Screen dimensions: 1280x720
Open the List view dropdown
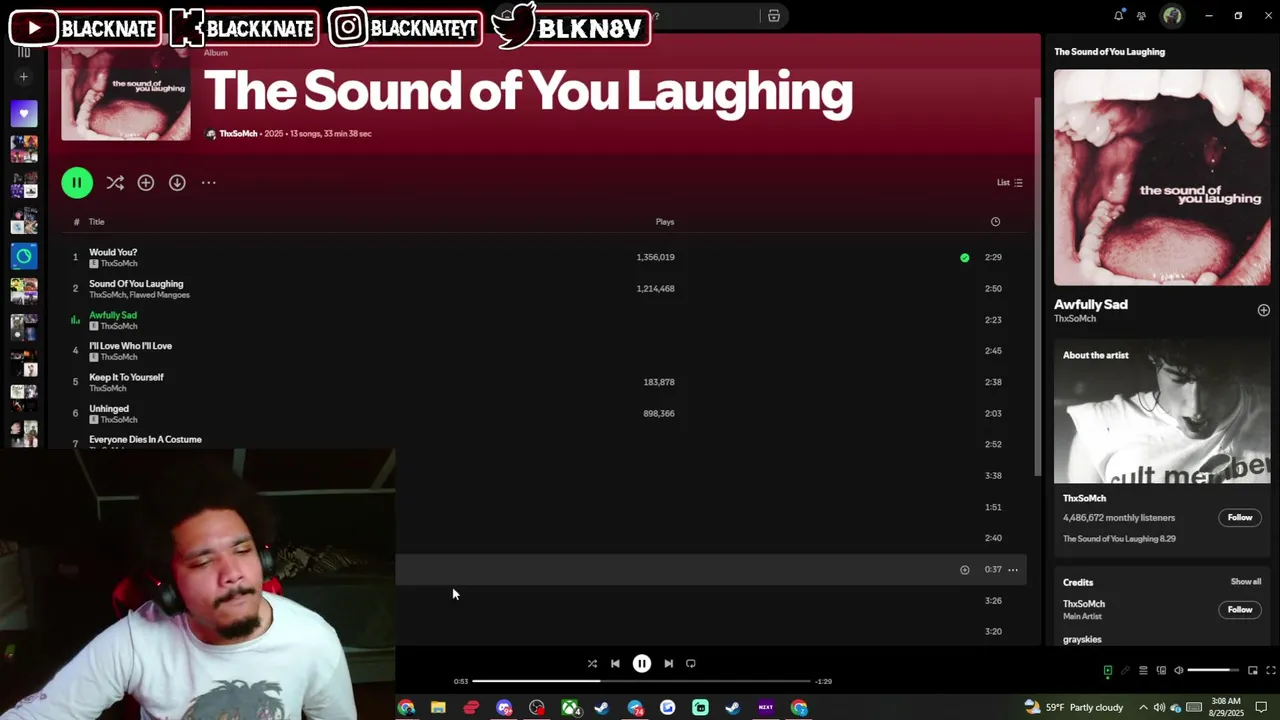pos(1009,183)
